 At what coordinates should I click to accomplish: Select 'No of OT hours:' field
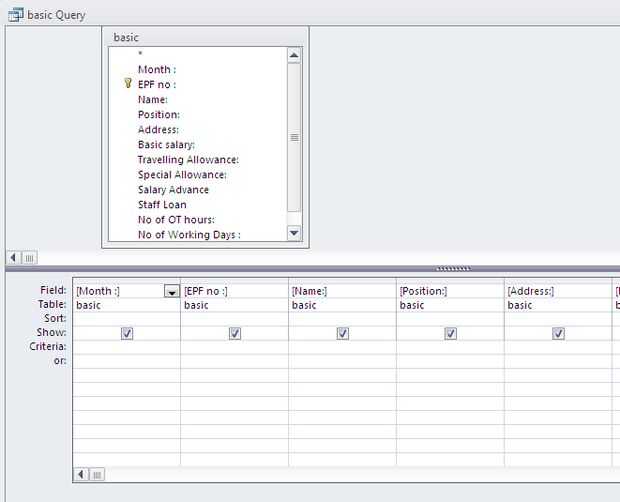pyautogui.click(x=176, y=220)
